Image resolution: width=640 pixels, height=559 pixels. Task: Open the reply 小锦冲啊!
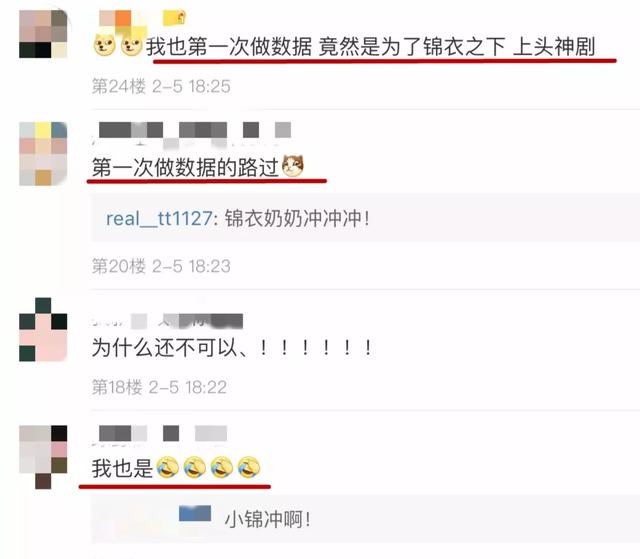[x=268, y=519]
